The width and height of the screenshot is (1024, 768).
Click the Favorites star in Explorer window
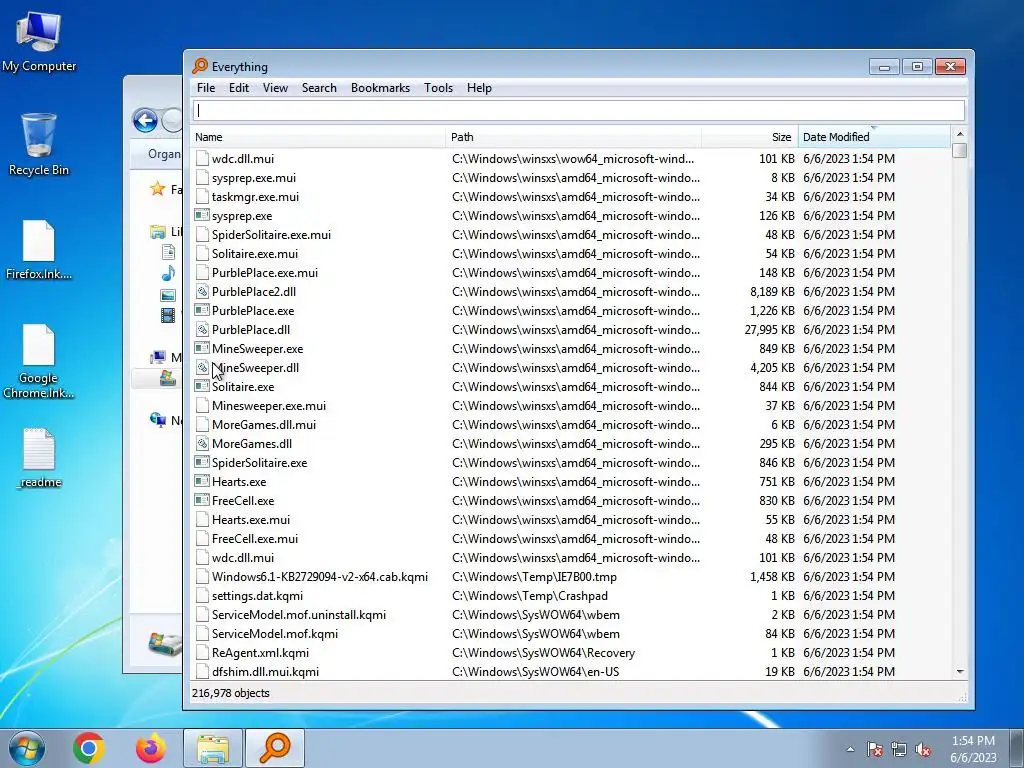pyautogui.click(x=157, y=189)
